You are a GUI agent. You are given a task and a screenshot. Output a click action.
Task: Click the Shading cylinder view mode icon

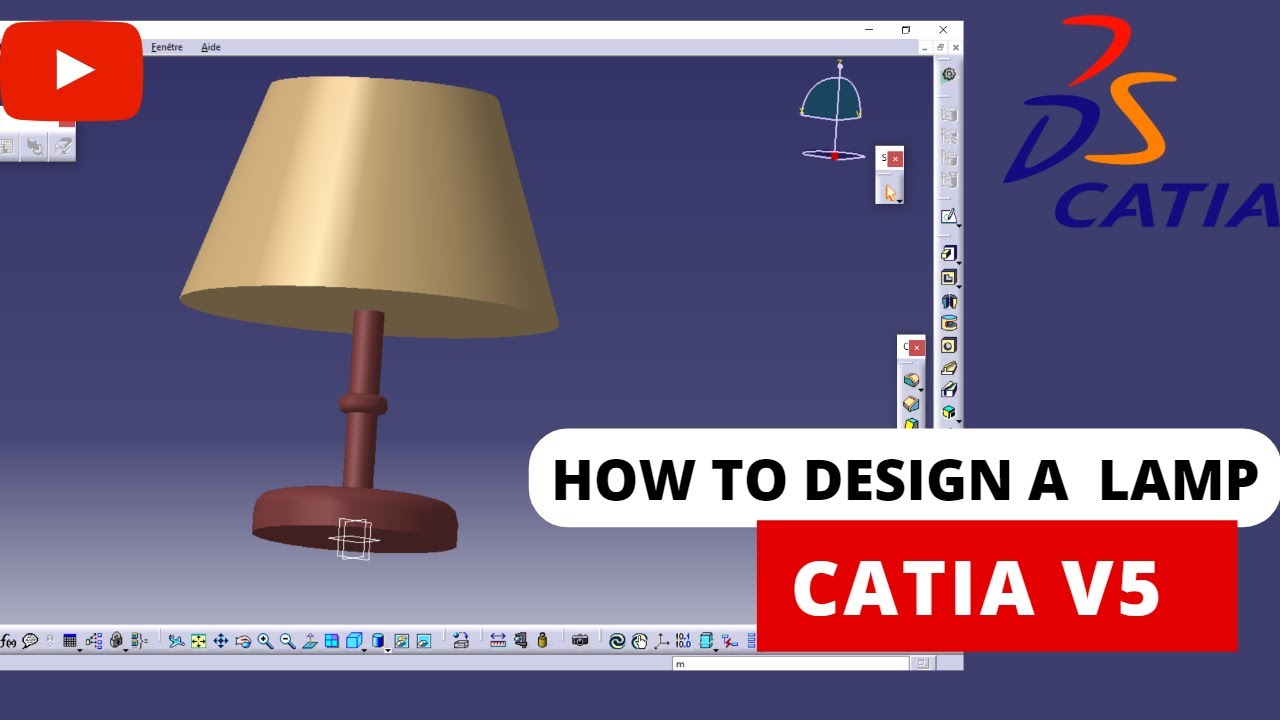(x=378, y=641)
